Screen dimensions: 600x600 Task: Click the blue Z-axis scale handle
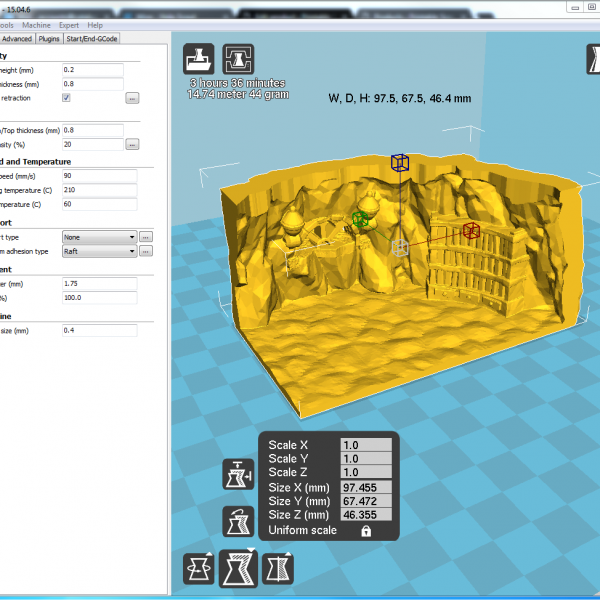pos(400,162)
